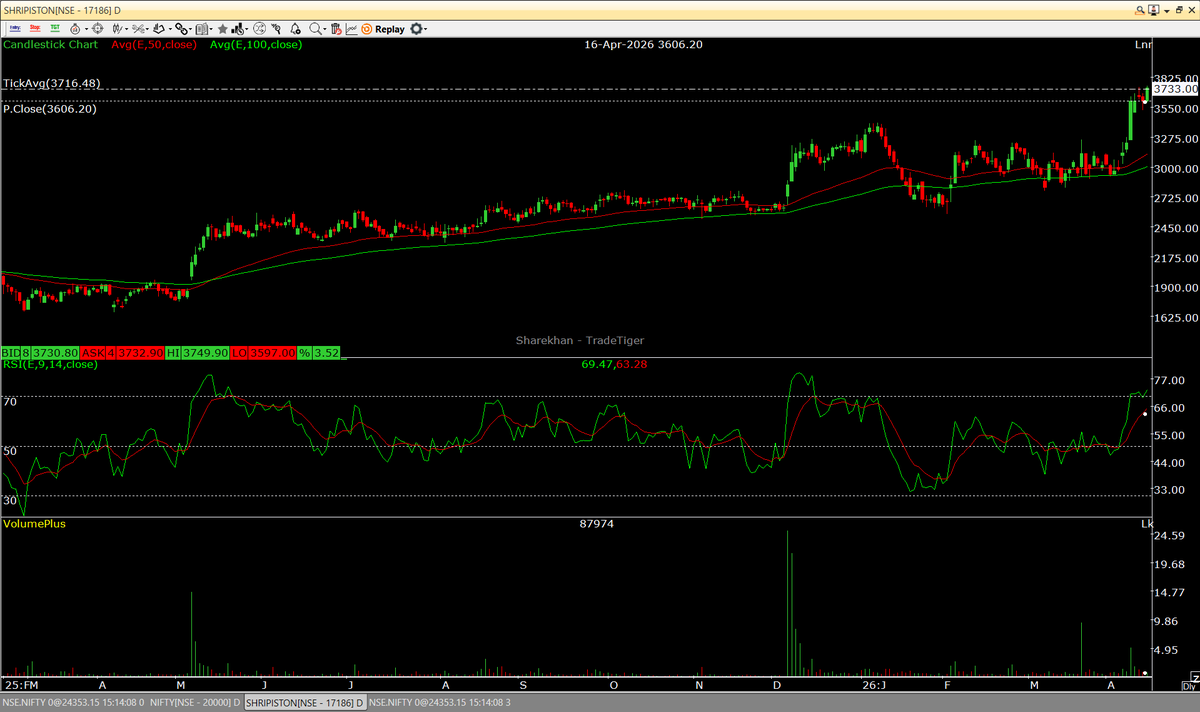Image resolution: width=1200 pixels, height=712 pixels.
Task: Click the star favorites icon
Action: 222,29
